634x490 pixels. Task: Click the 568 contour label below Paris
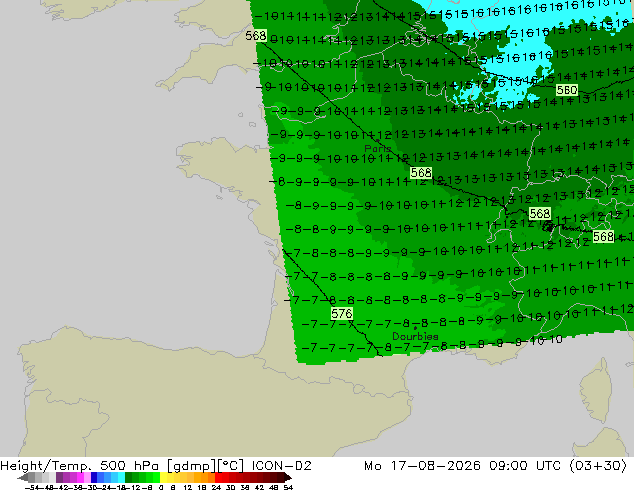click(x=421, y=173)
